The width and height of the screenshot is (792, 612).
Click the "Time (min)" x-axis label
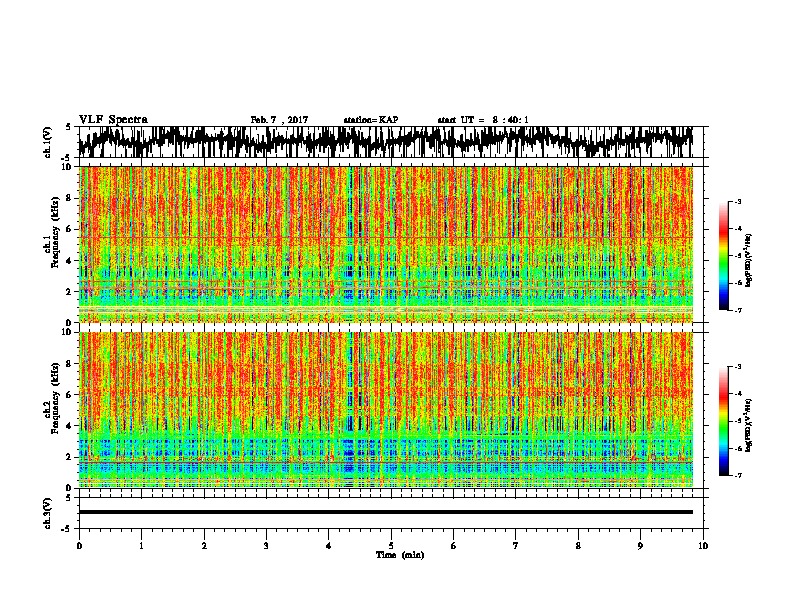click(x=400, y=555)
